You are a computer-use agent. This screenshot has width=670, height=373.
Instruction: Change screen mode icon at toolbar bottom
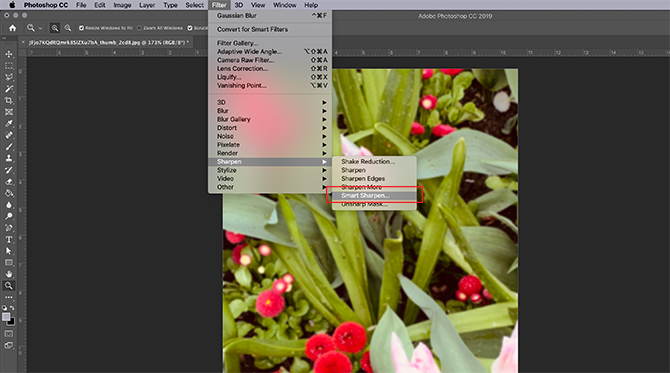[x=9, y=345]
